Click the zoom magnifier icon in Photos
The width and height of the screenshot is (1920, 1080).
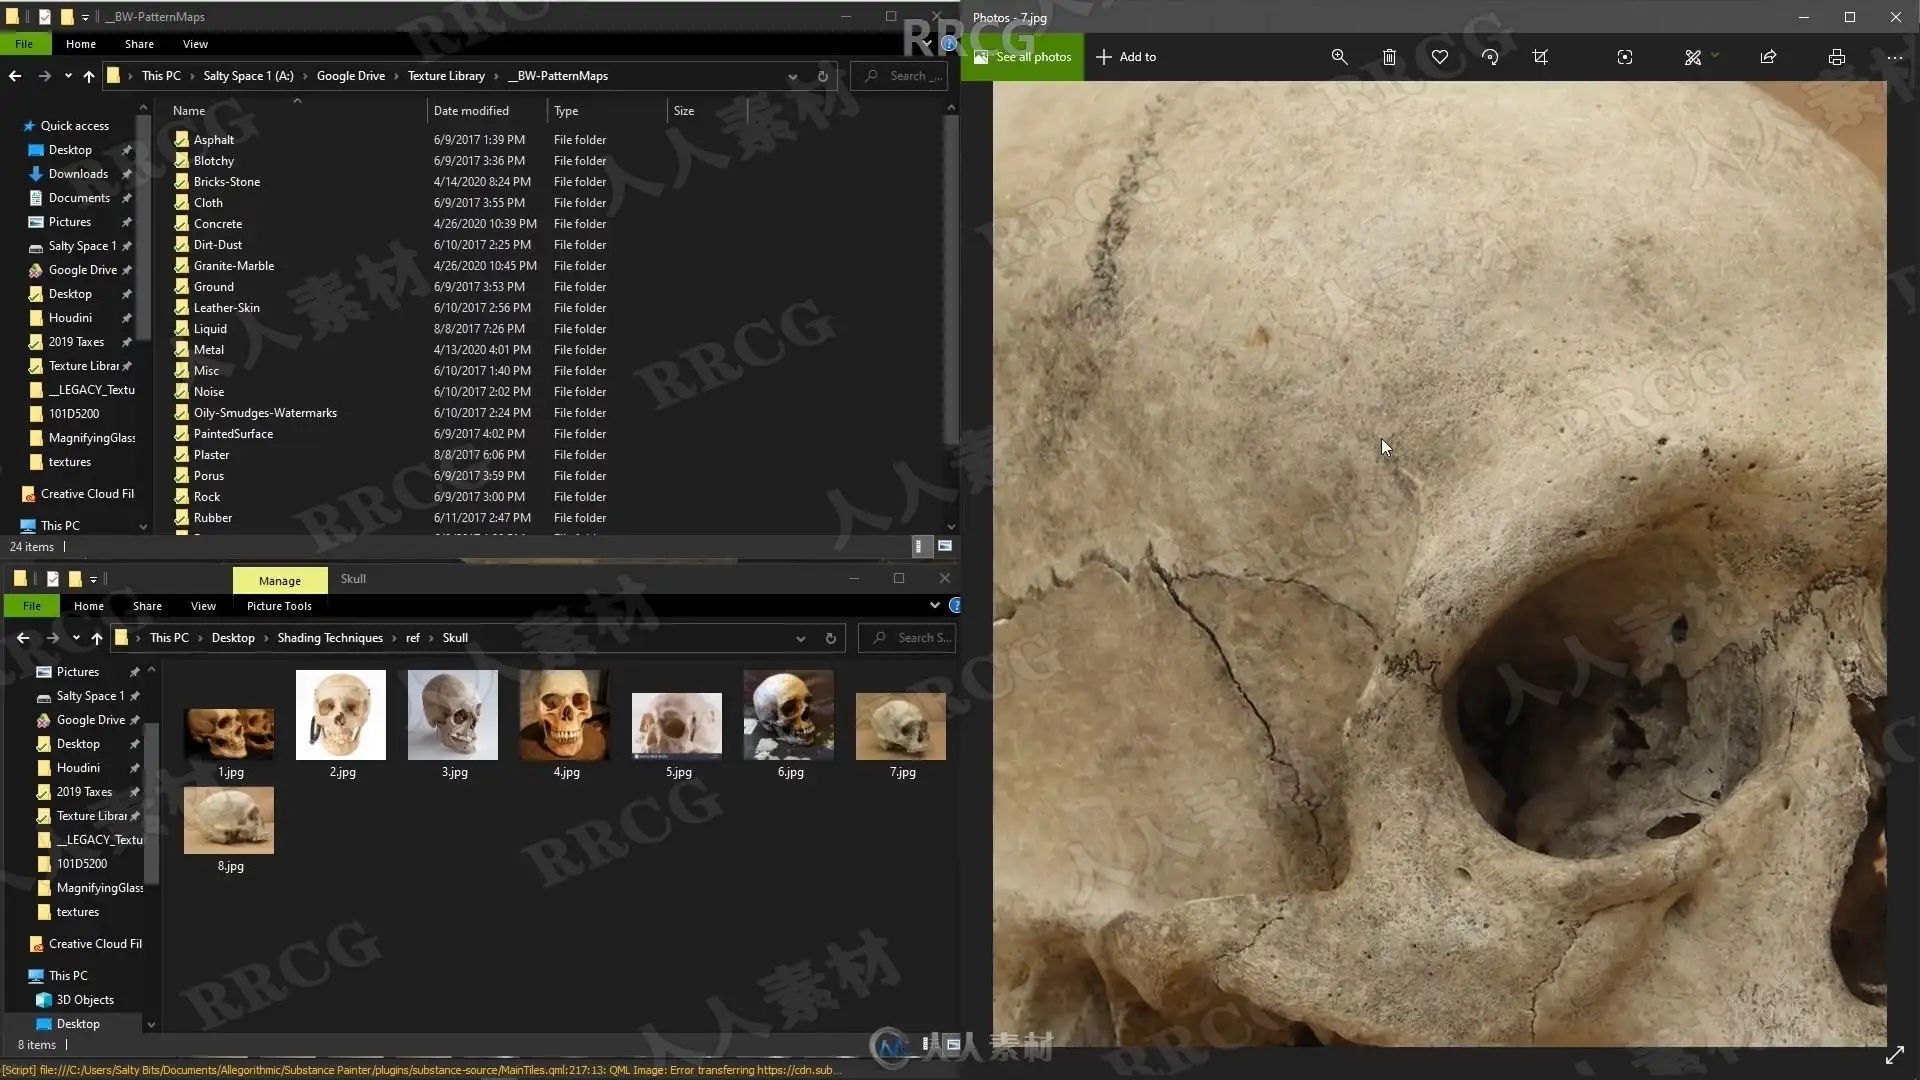point(1339,57)
